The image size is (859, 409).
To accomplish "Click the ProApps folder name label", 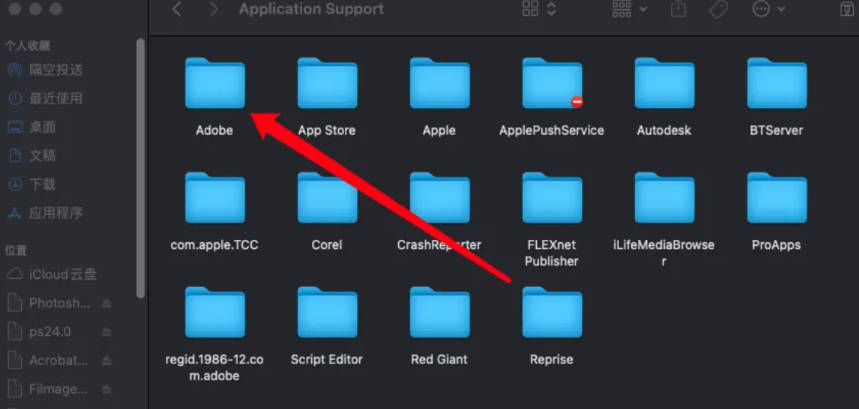I will click(776, 245).
